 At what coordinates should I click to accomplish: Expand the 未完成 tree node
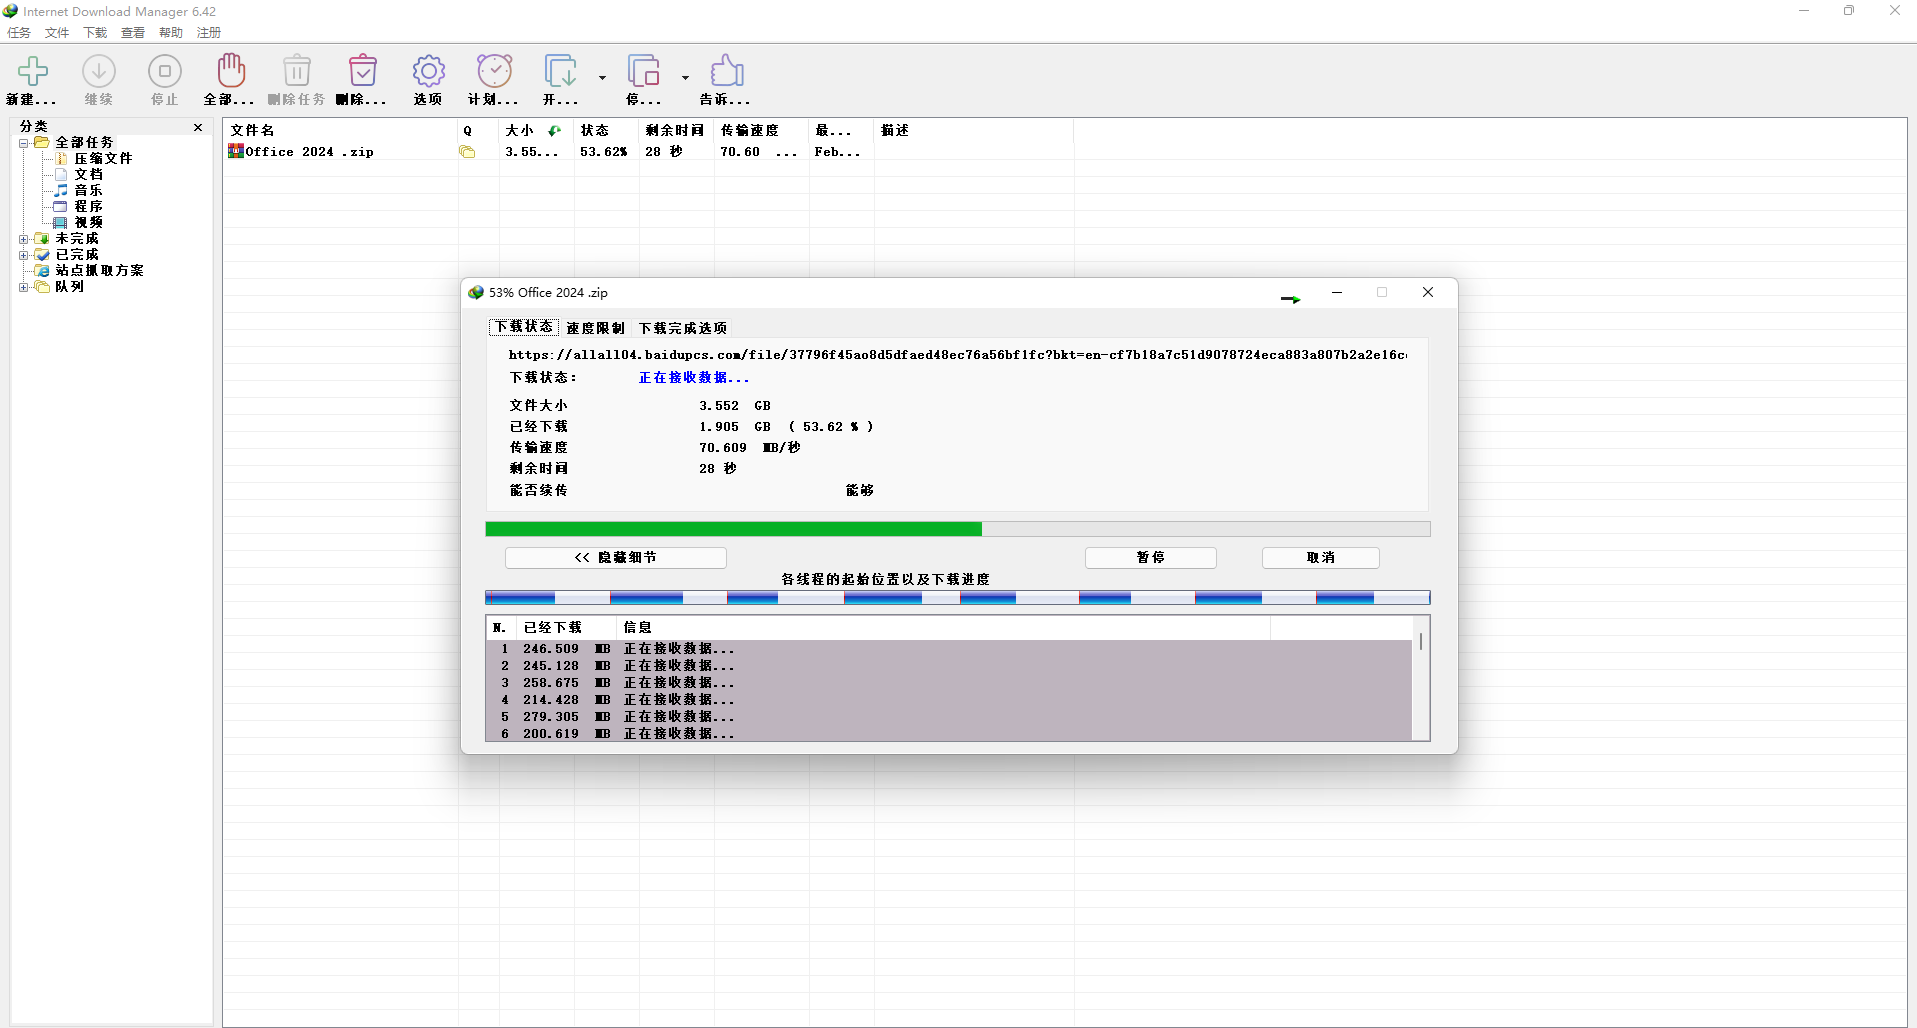pos(23,239)
